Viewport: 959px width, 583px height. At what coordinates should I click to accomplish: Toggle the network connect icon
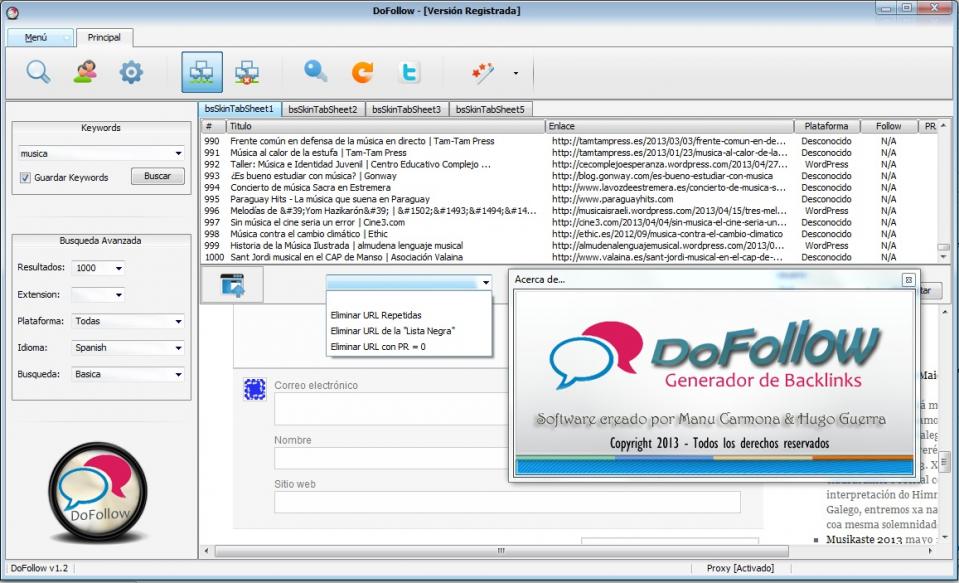[202, 72]
